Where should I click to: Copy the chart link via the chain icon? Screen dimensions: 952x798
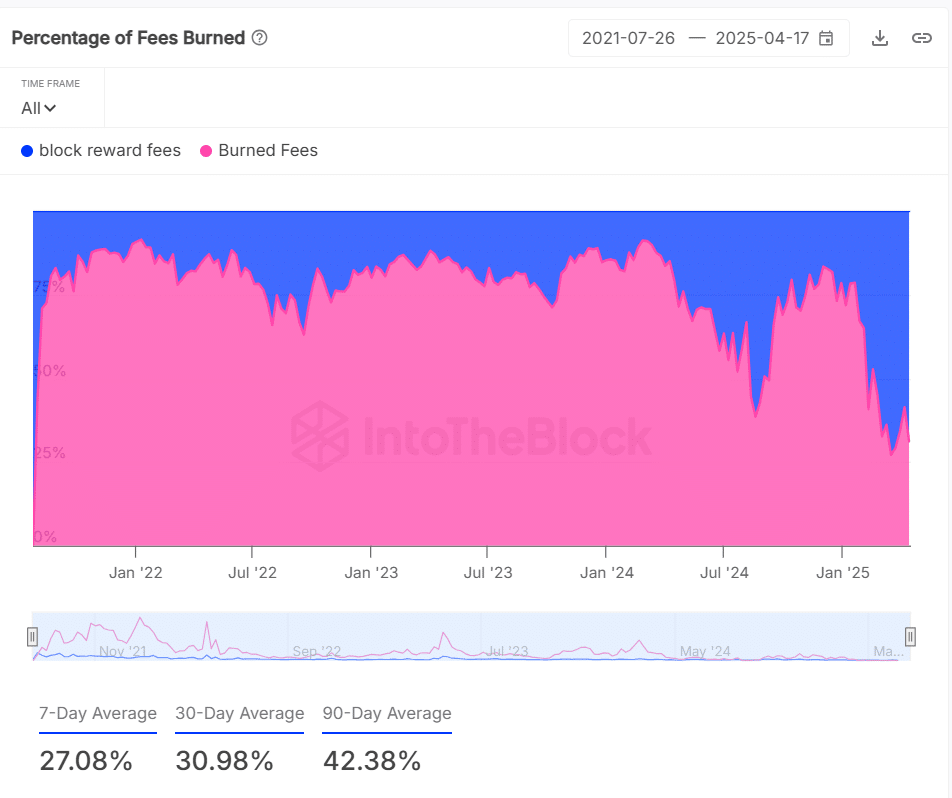921,38
